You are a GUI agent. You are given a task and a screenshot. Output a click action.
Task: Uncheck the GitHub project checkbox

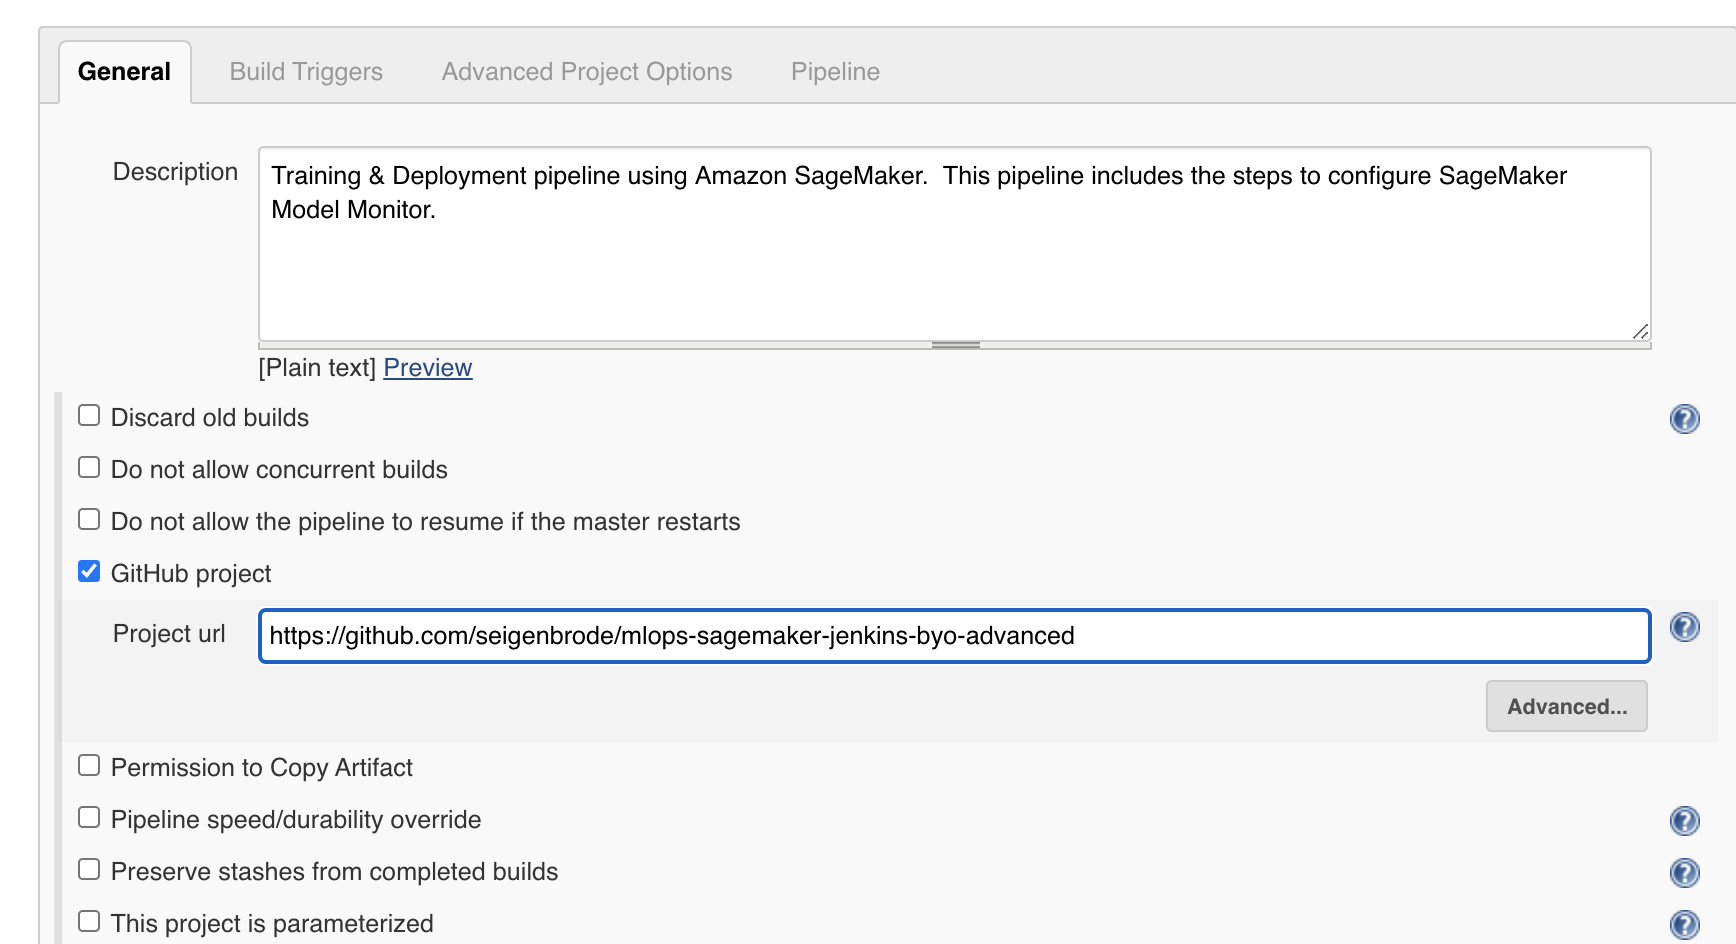point(89,572)
